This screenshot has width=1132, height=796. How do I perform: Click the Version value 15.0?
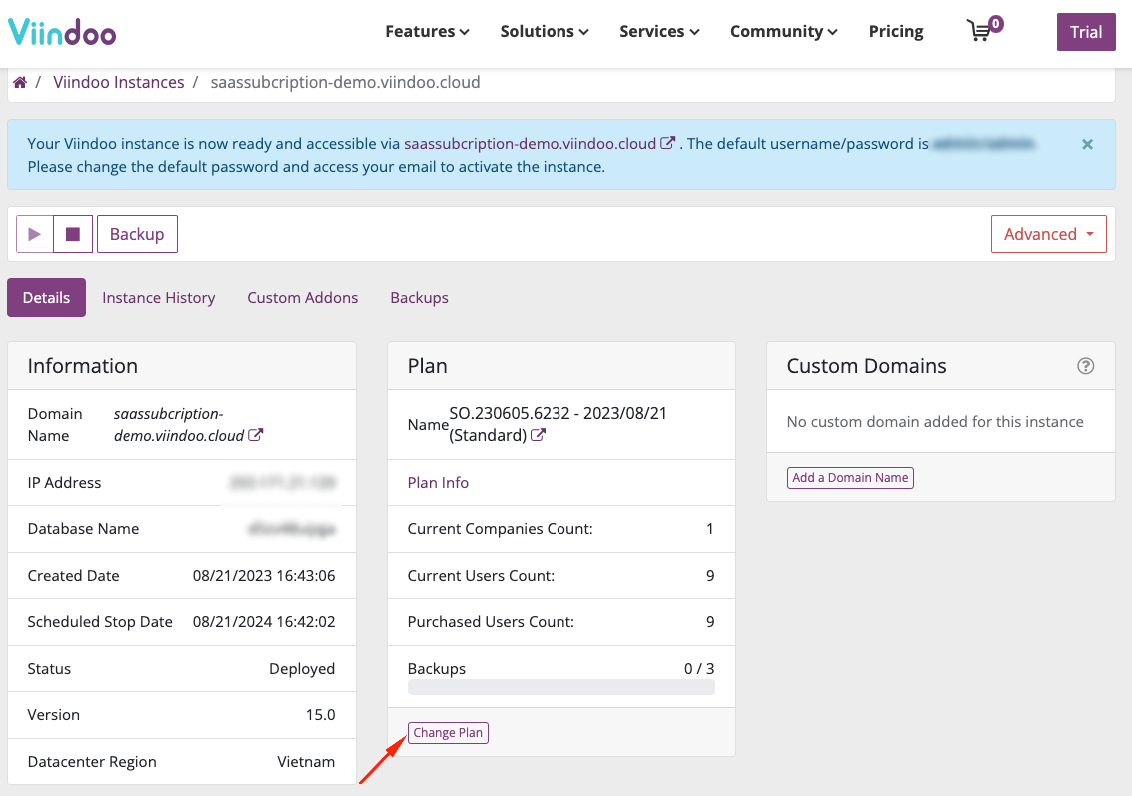pyautogui.click(x=321, y=715)
